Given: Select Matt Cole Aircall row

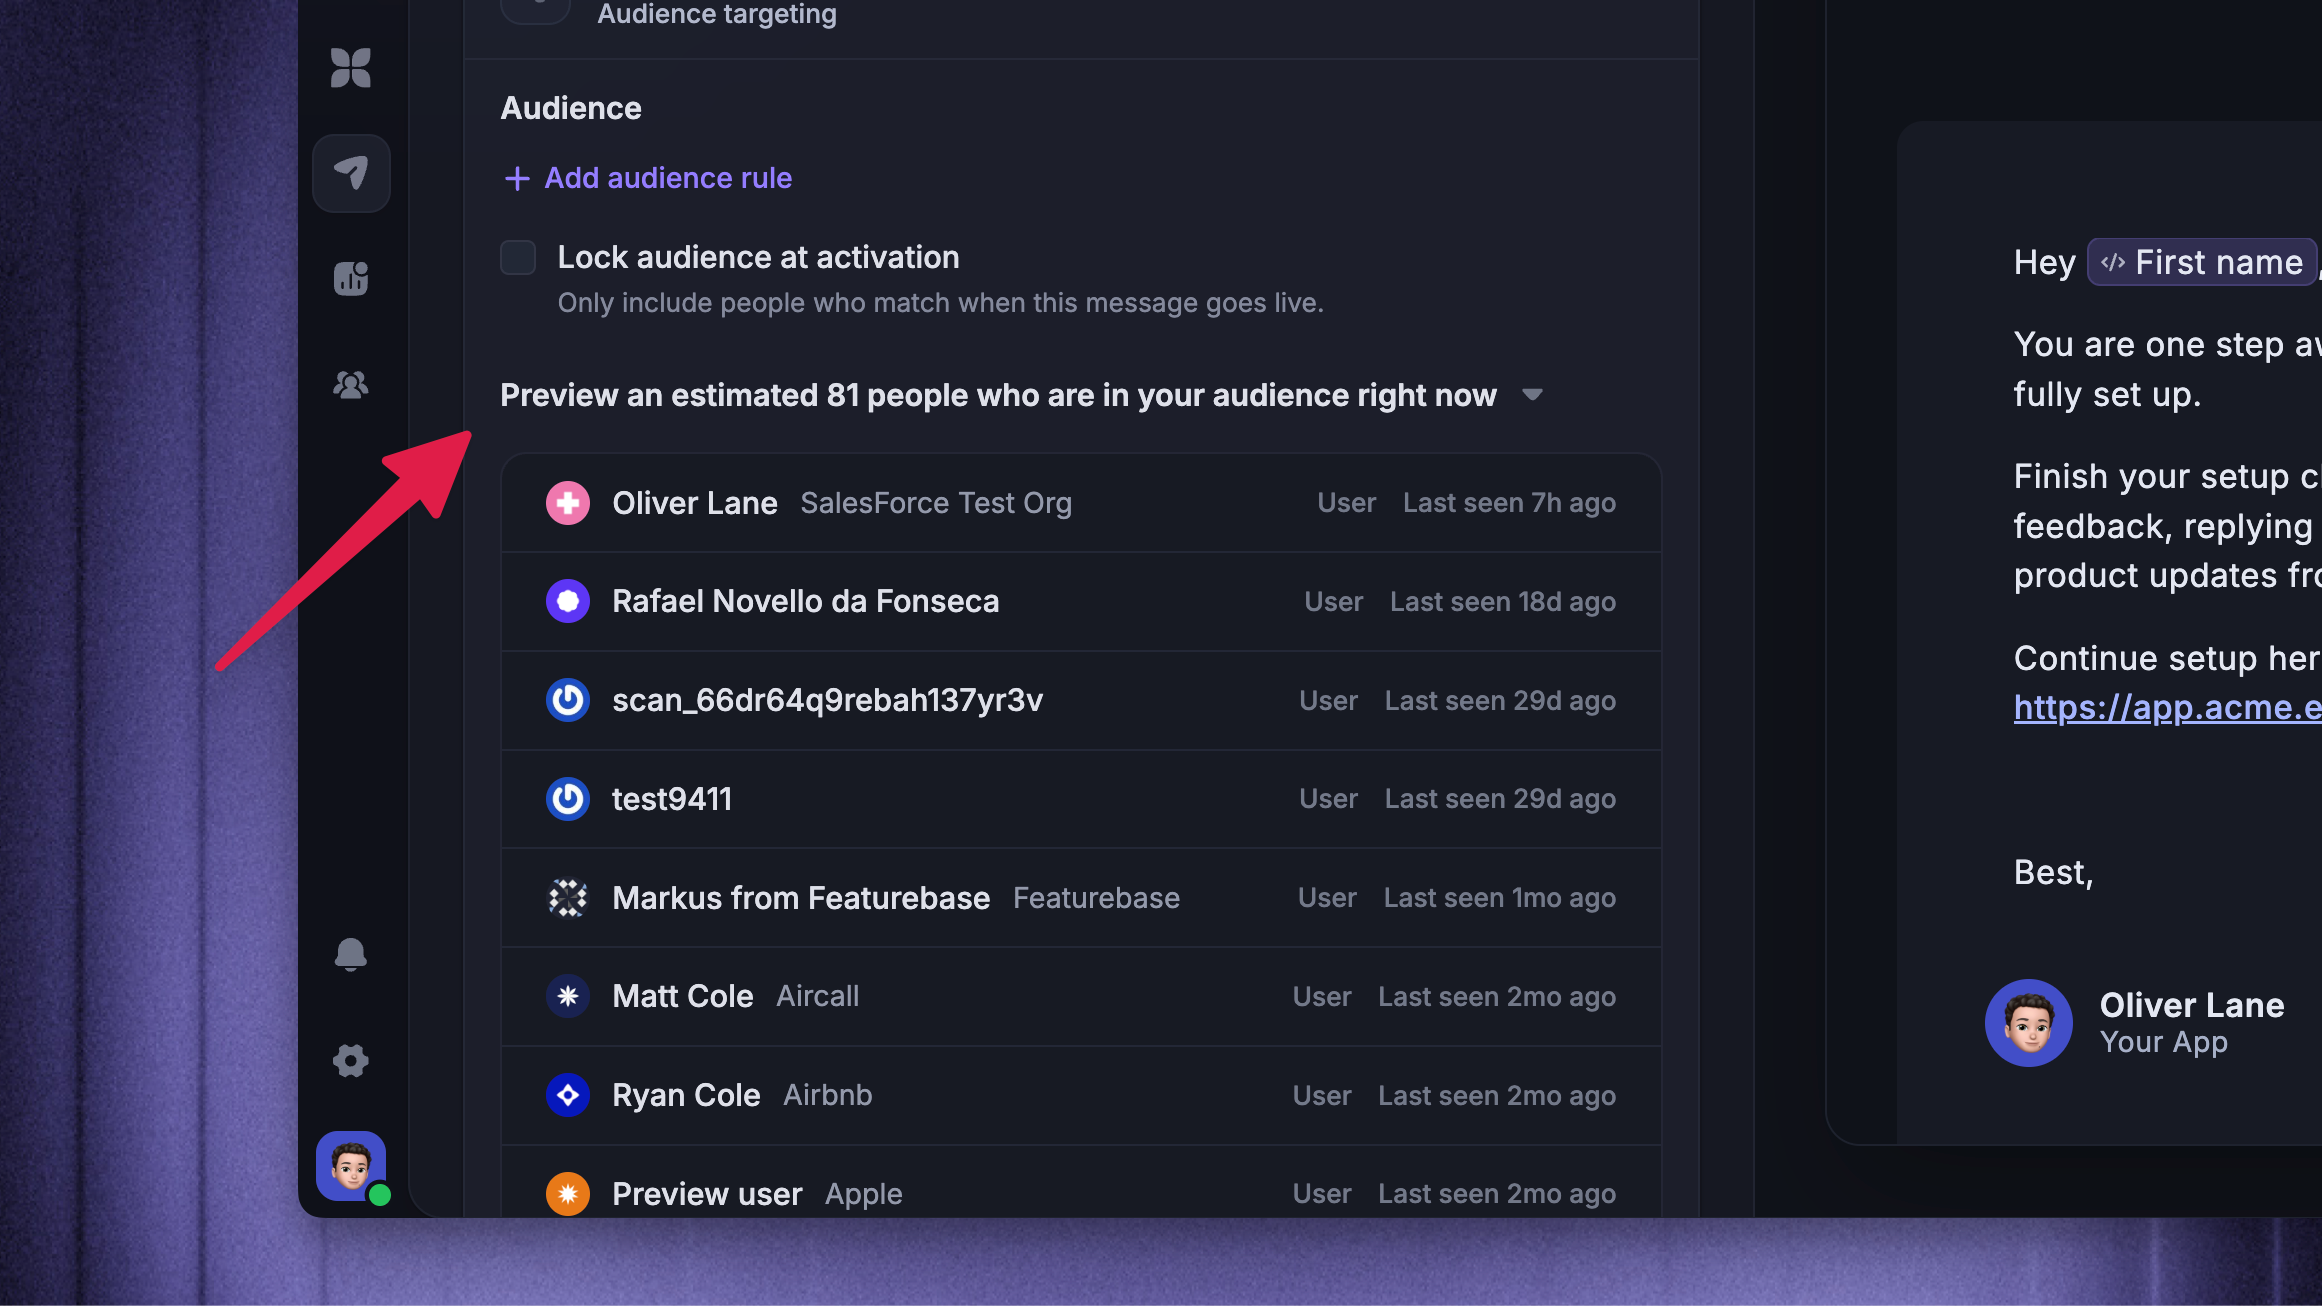Looking at the screenshot, I should [x=1081, y=997].
